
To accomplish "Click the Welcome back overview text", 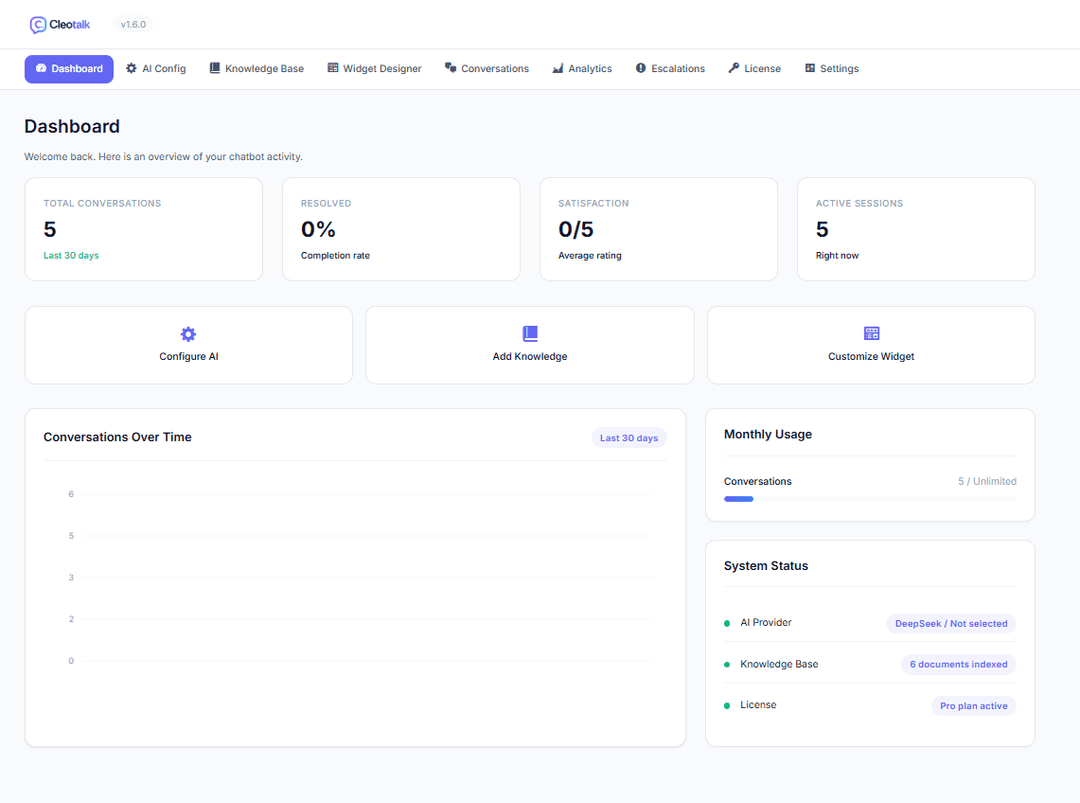I will coord(163,157).
